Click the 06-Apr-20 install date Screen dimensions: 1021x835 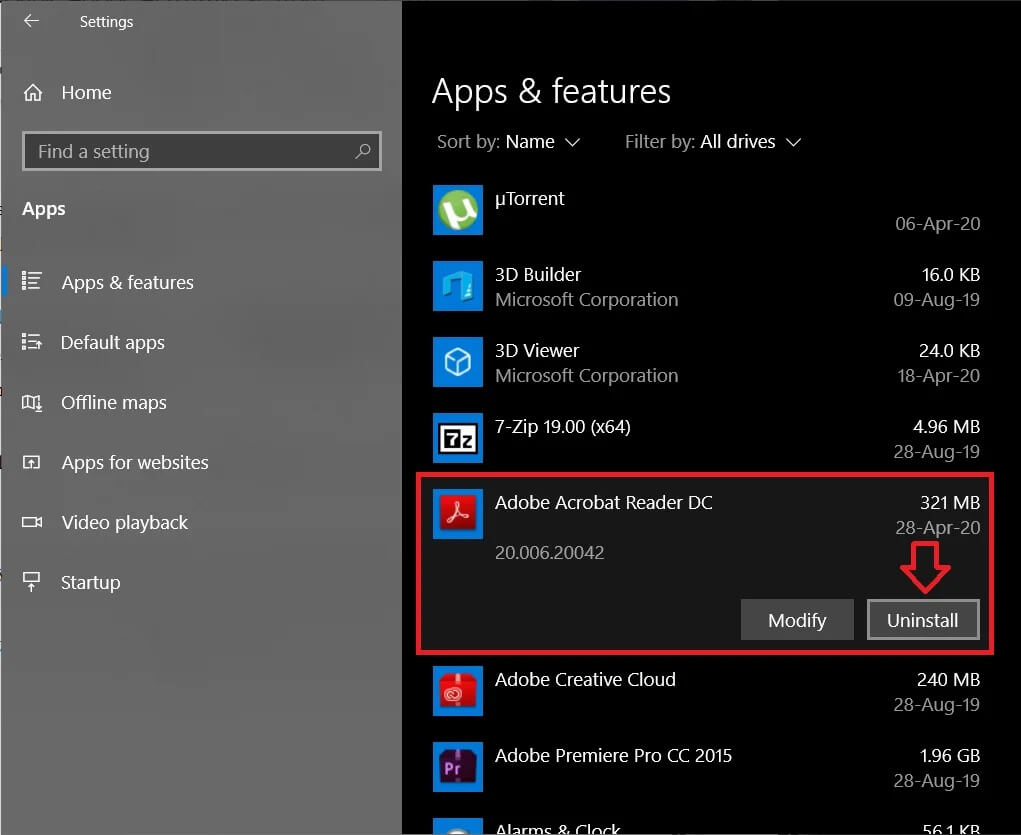[x=938, y=223]
